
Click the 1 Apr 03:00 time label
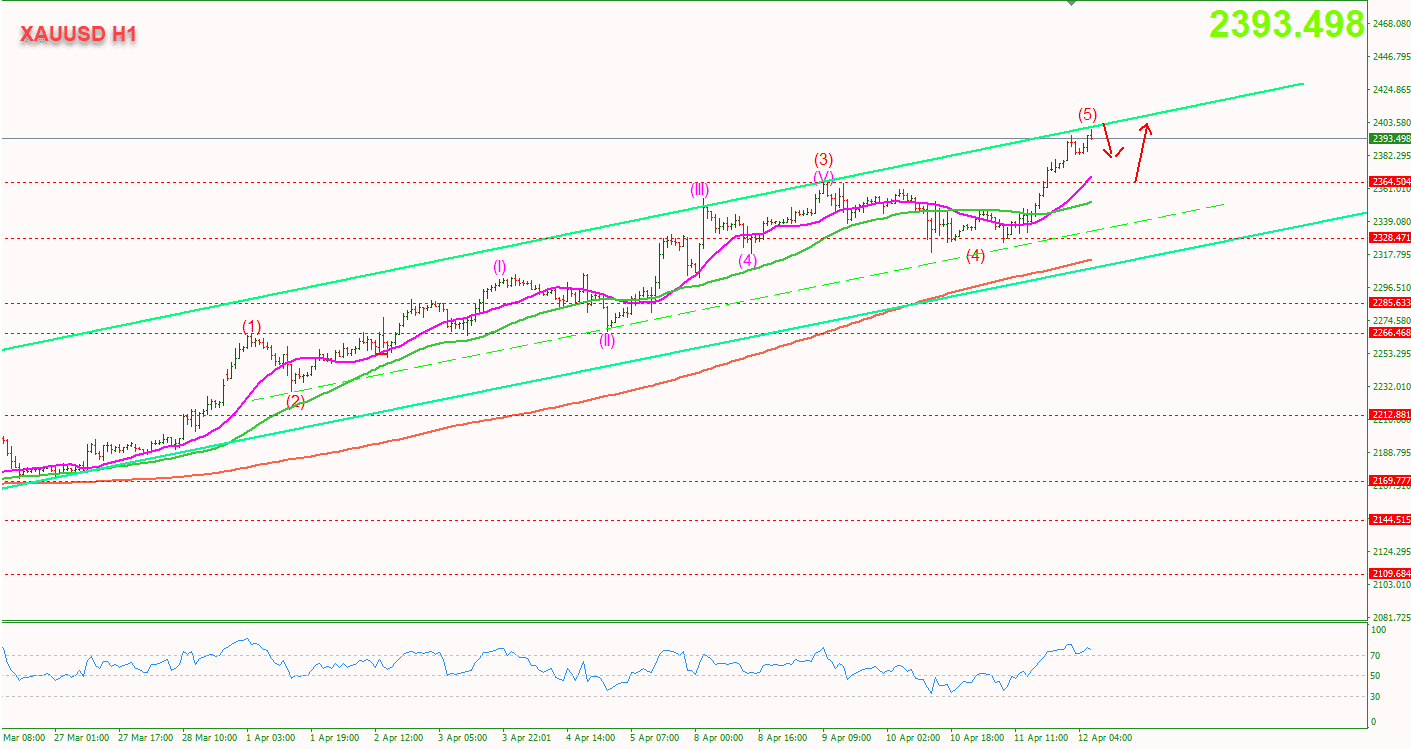(270, 738)
